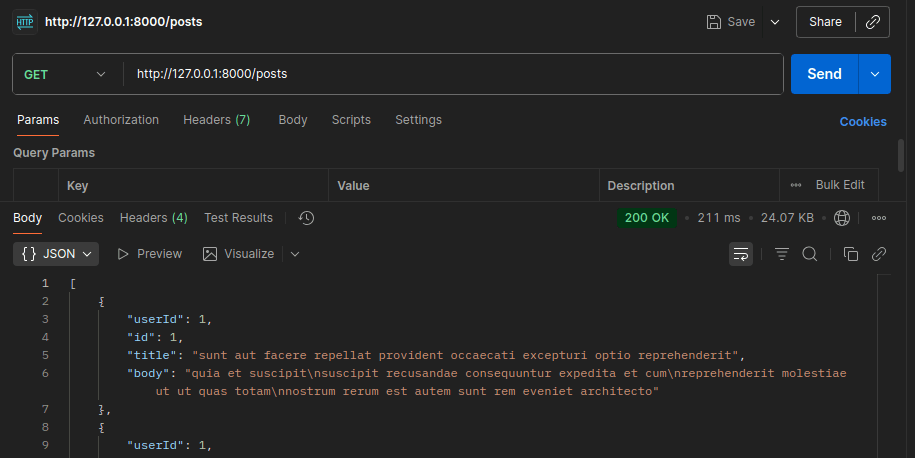Click the Share button

(x=825, y=22)
